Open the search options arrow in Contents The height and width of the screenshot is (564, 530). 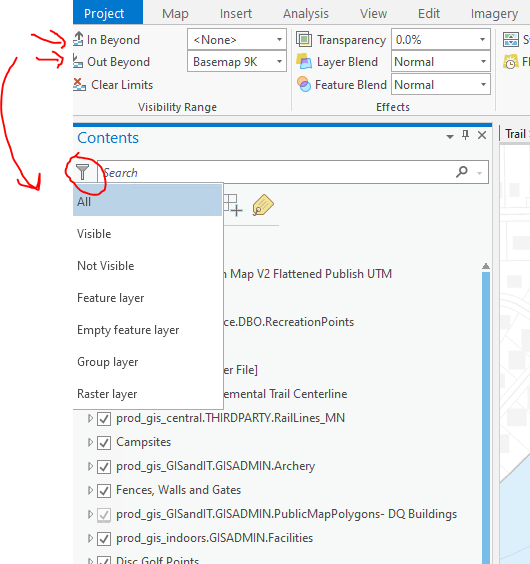pyautogui.click(x=479, y=173)
